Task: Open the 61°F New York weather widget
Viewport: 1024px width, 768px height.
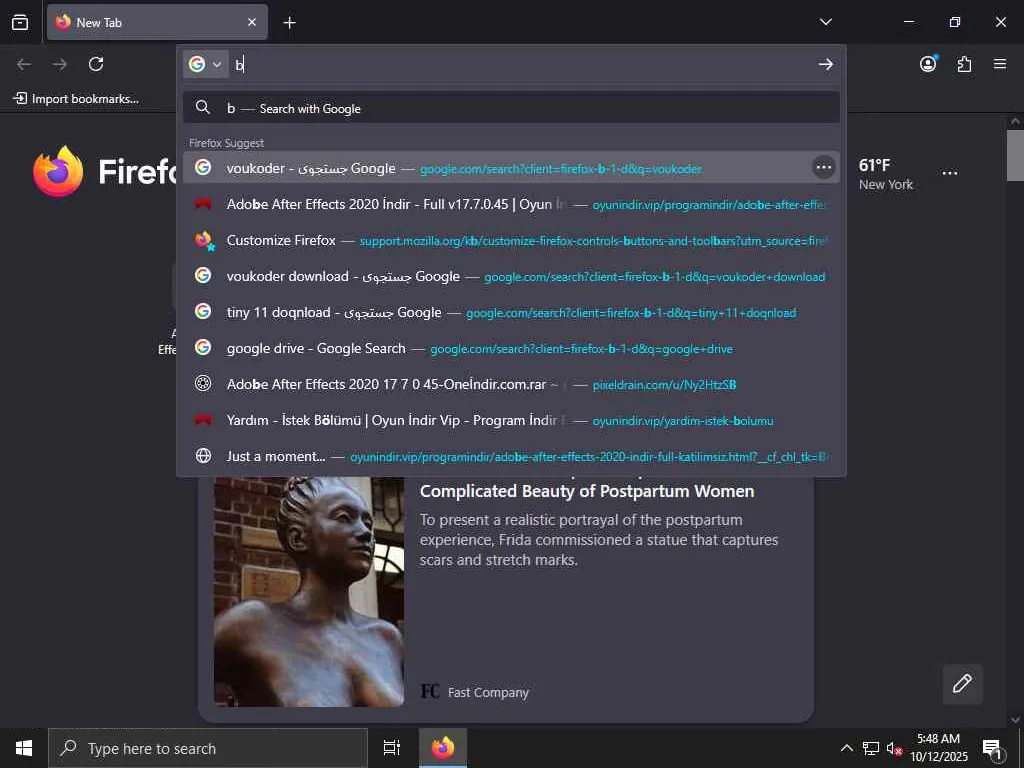Action: (x=886, y=174)
